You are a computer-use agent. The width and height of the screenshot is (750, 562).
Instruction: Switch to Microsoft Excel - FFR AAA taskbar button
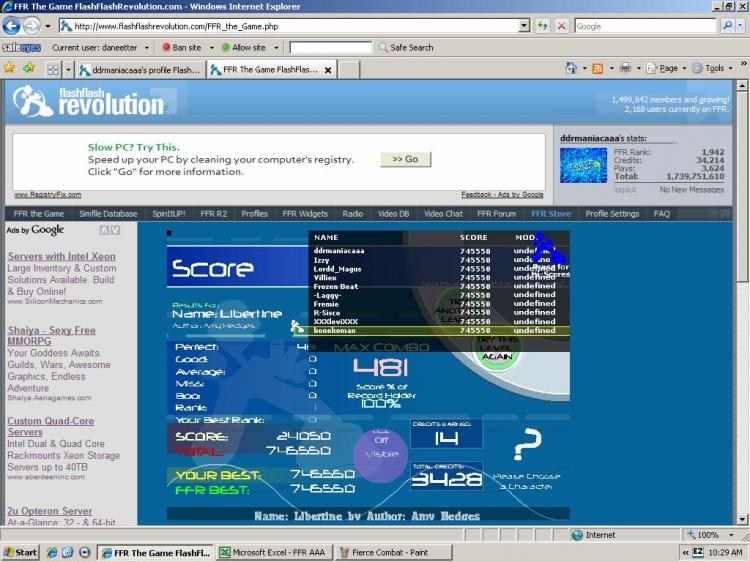(x=274, y=552)
